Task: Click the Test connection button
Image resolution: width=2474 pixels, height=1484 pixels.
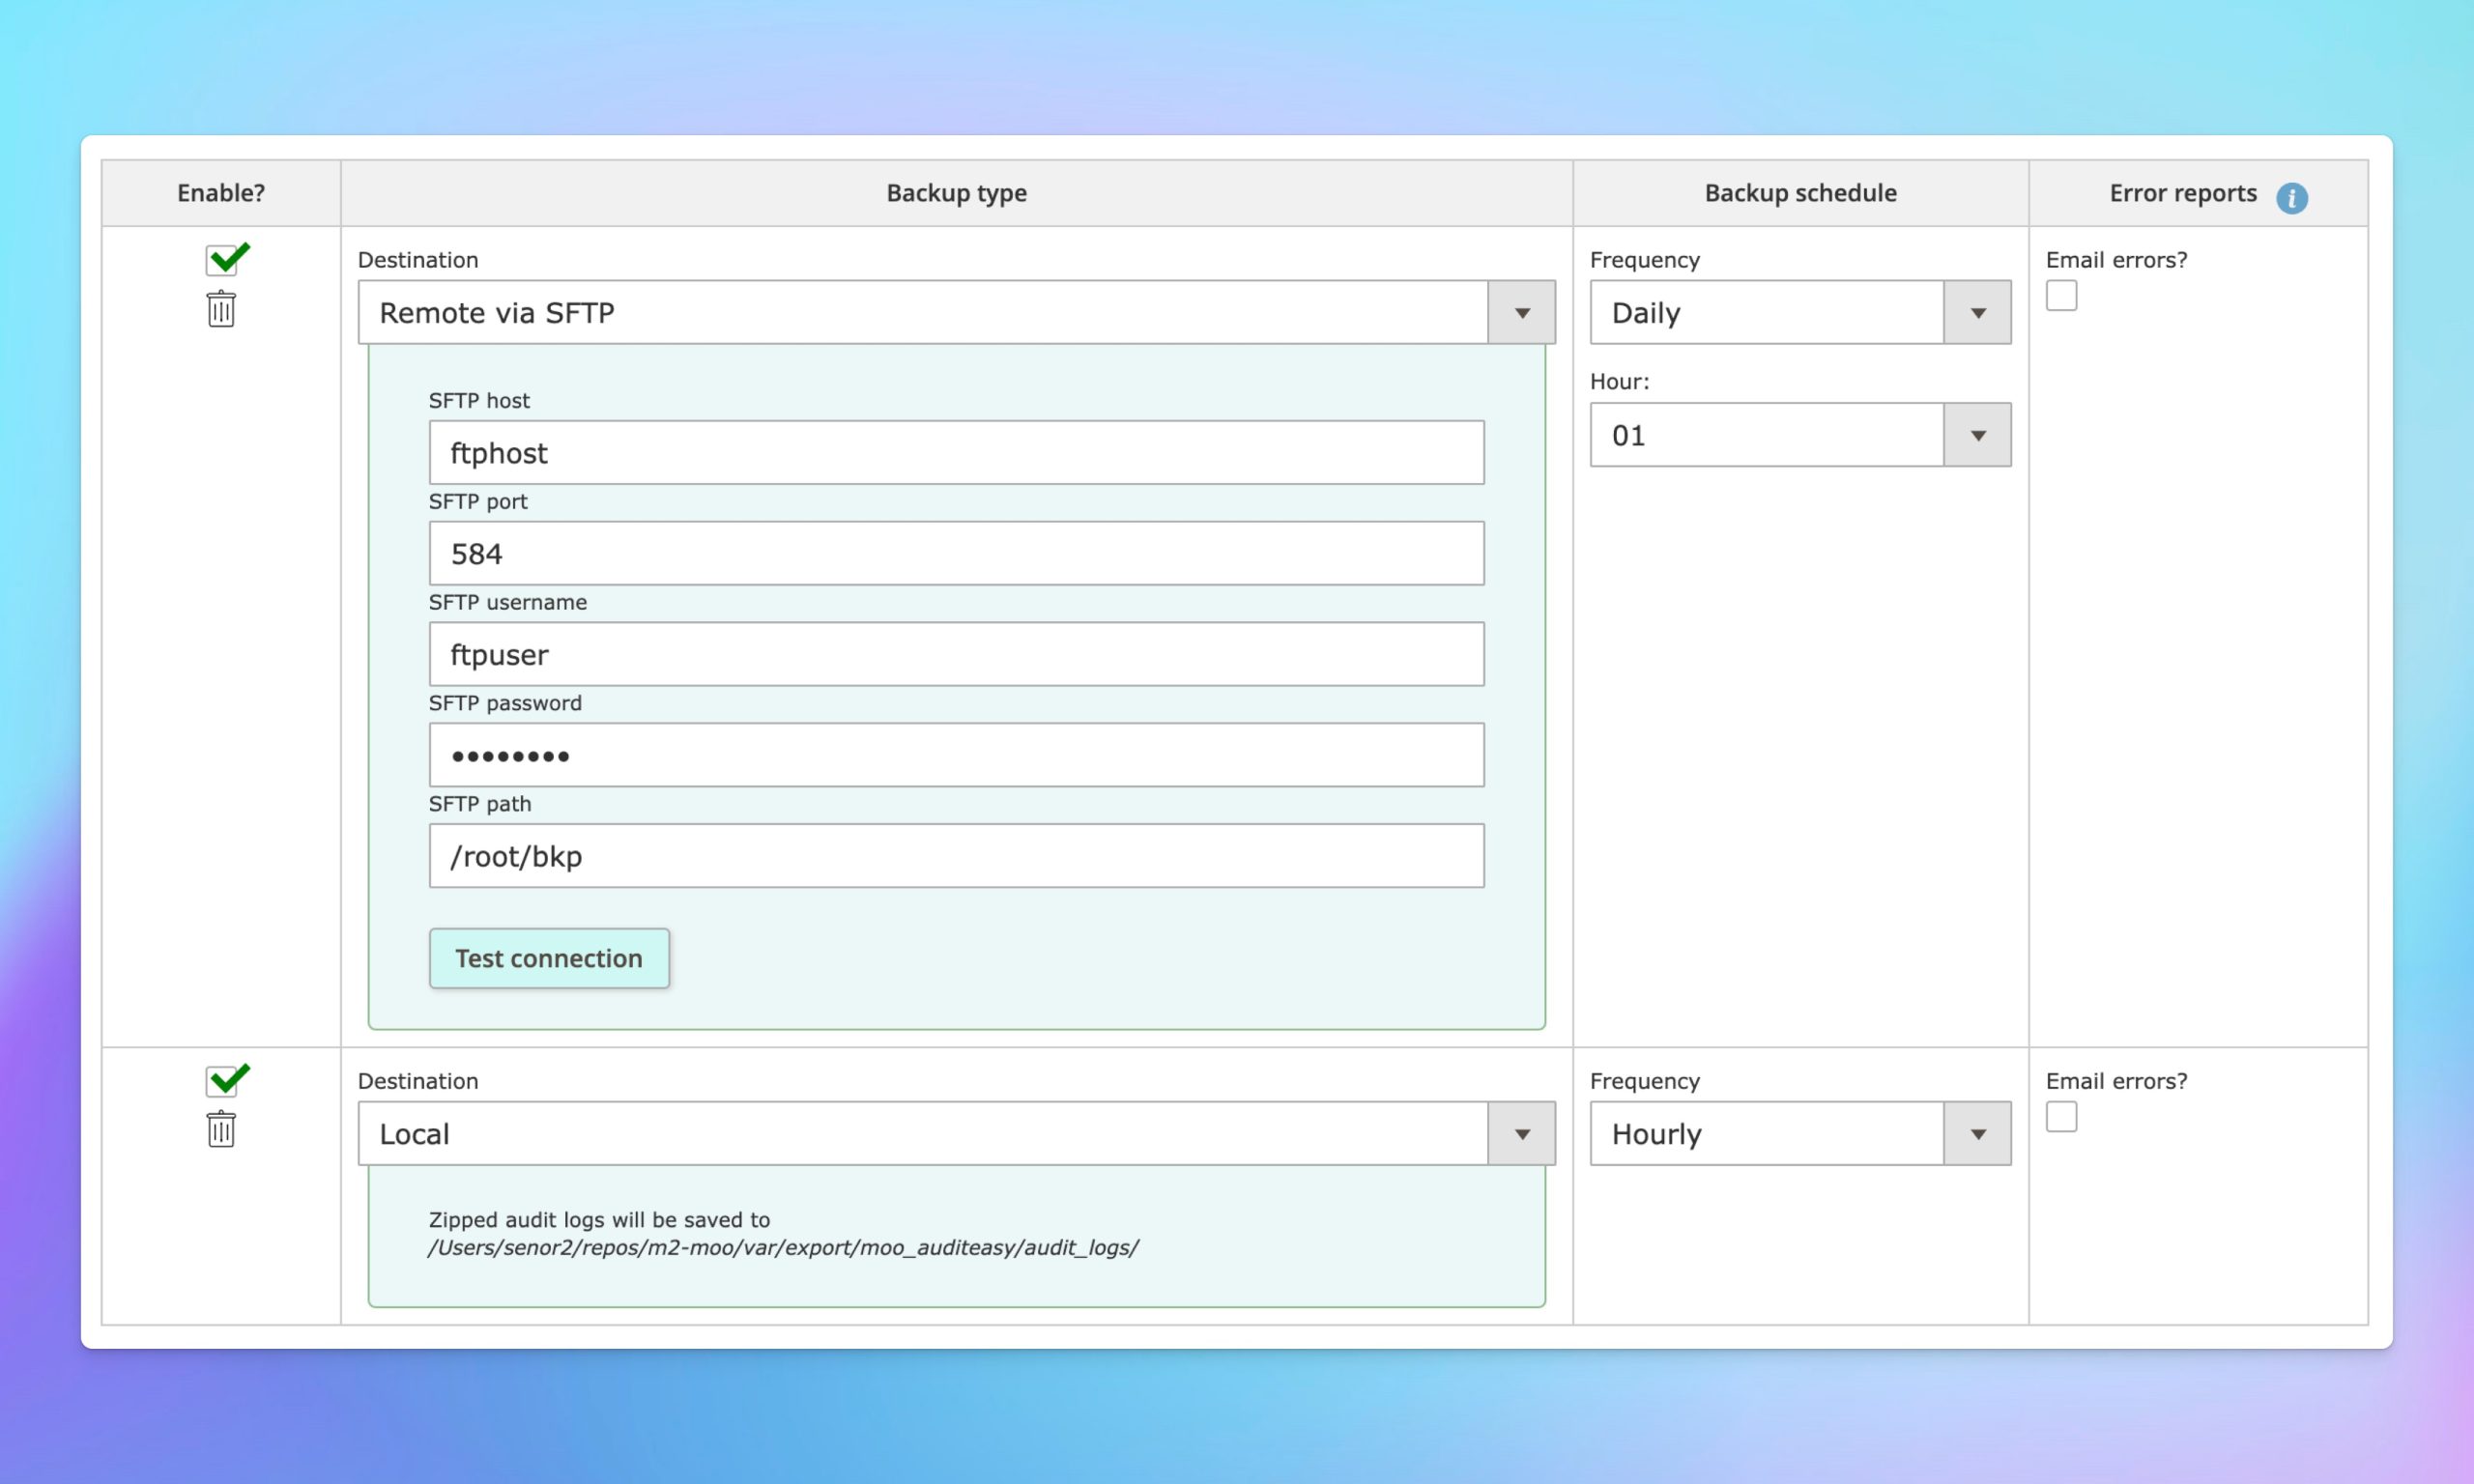Action: (x=548, y=957)
